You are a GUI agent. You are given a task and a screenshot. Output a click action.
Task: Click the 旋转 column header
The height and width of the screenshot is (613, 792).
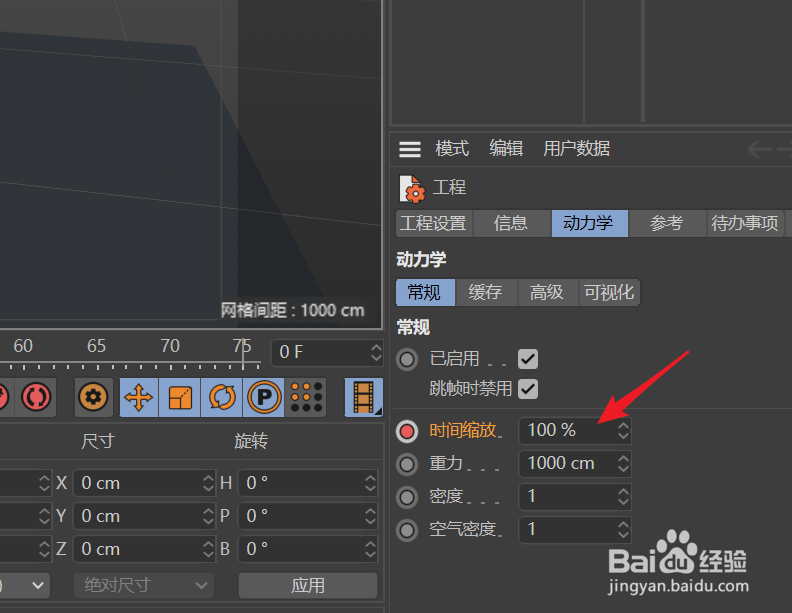(251, 441)
